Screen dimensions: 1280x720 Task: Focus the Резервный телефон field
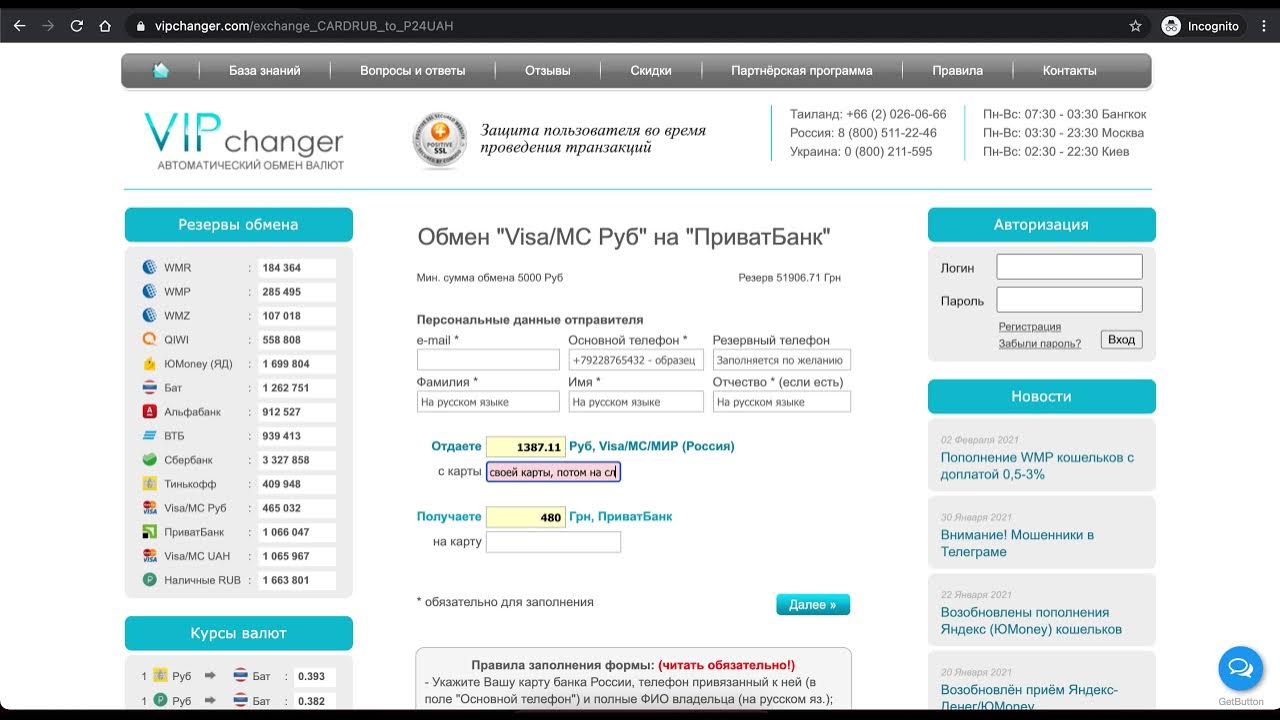pos(782,360)
